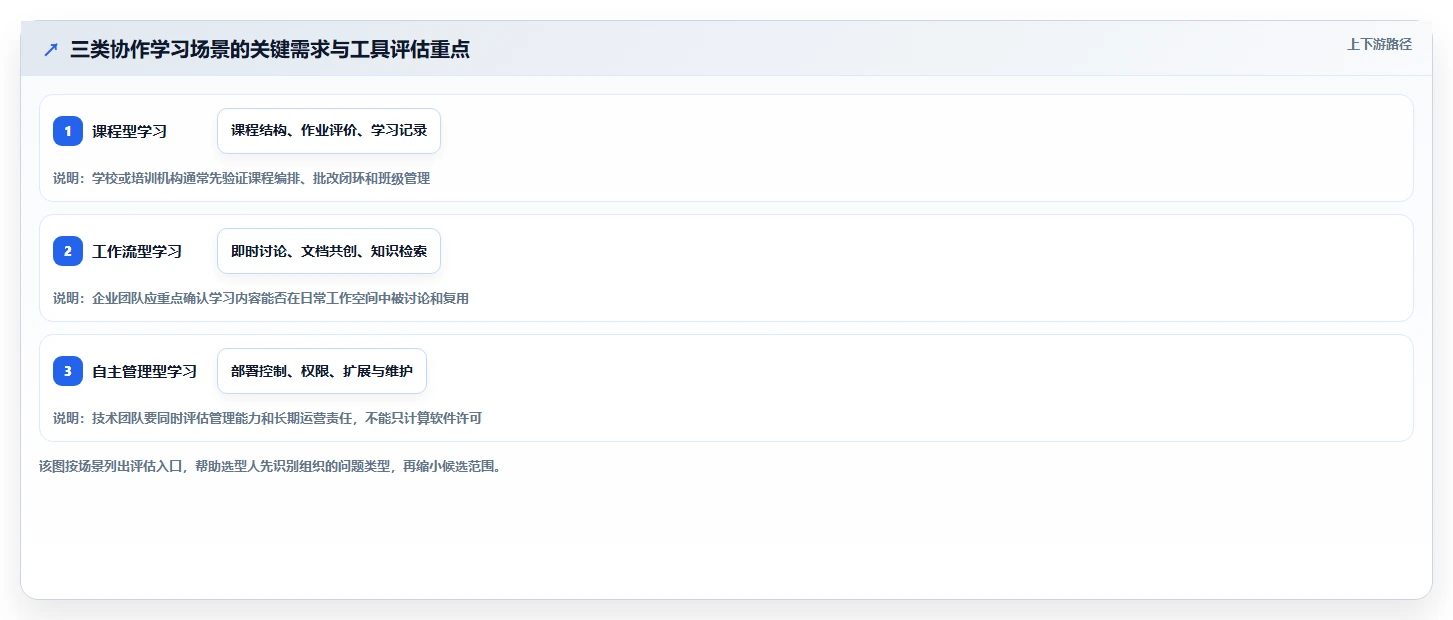Image resolution: width=1453 pixels, height=620 pixels.
Task: Click the note about 技术团队要同时评估
Action: click(x=267, y=418)
